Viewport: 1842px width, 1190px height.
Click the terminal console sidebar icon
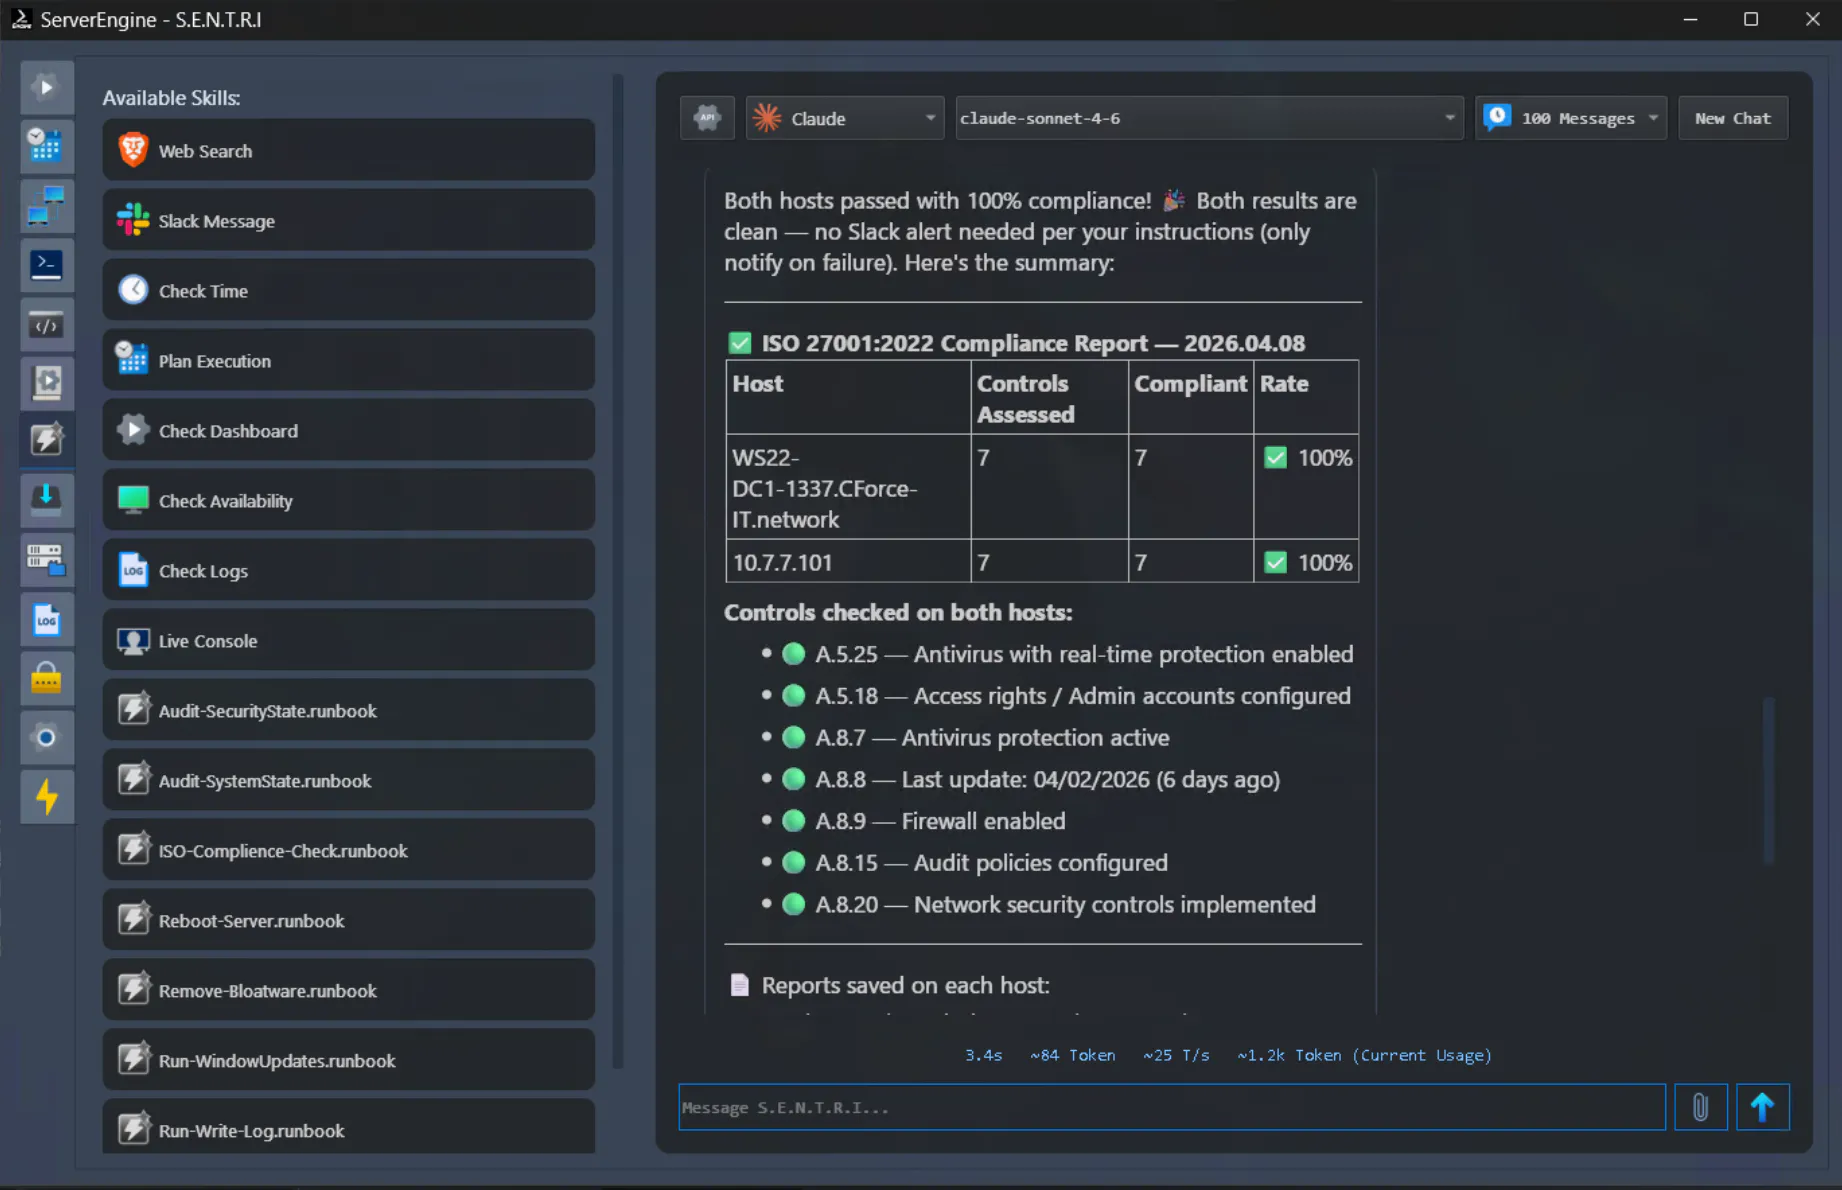[46, 265]
